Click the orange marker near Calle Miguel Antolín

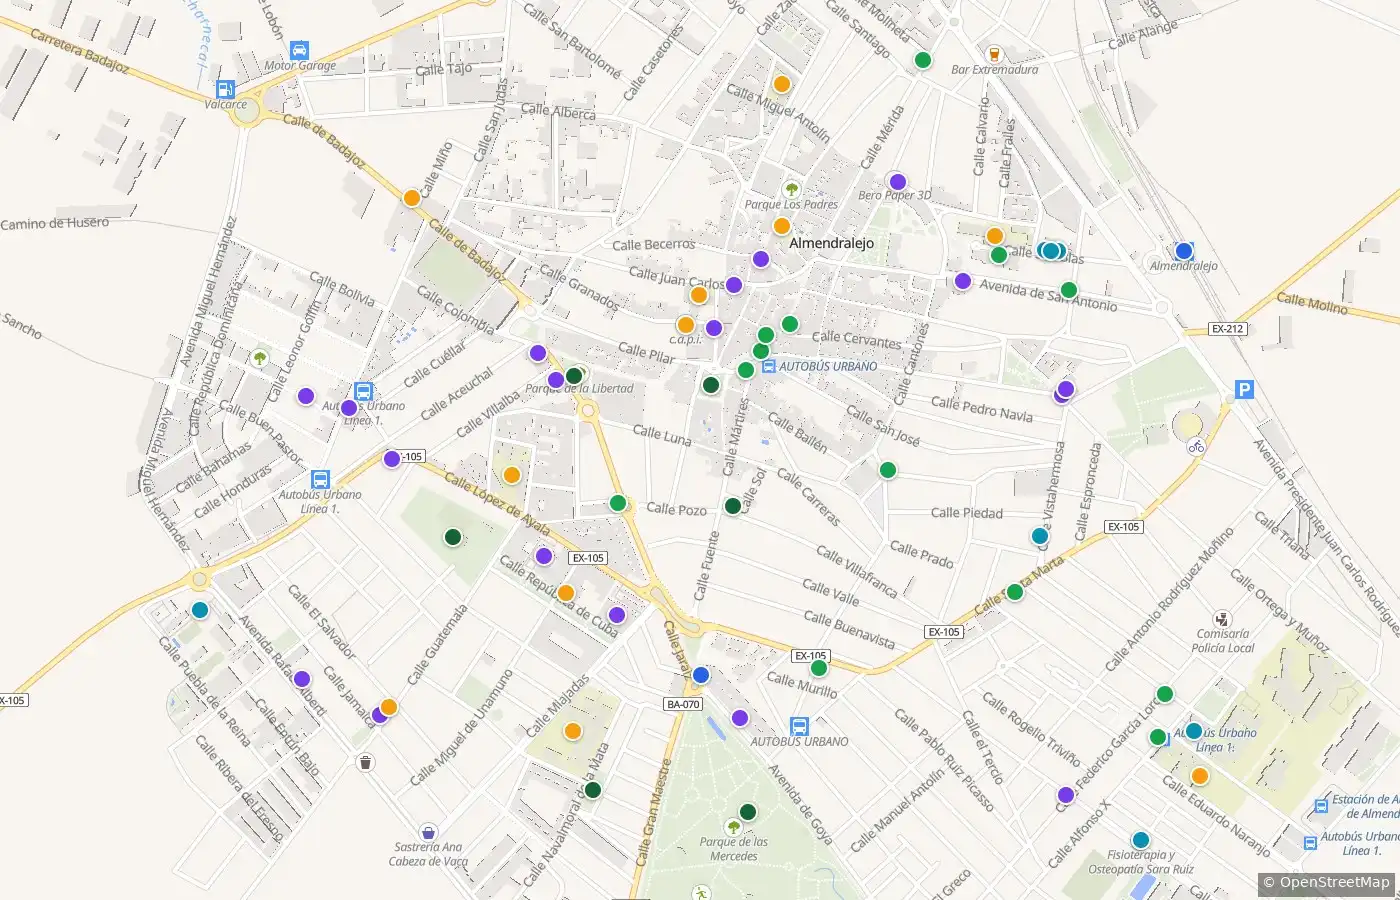[x=782, y=84]
